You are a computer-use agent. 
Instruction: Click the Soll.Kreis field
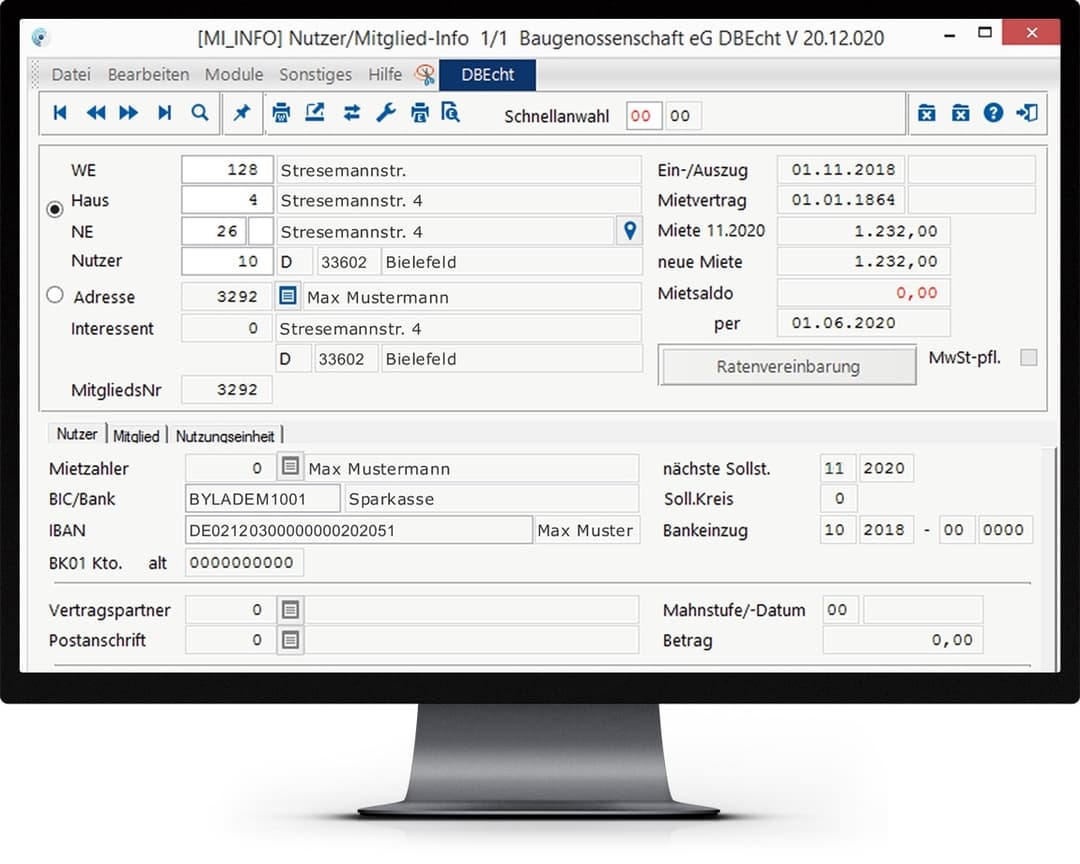pos(838,498)
